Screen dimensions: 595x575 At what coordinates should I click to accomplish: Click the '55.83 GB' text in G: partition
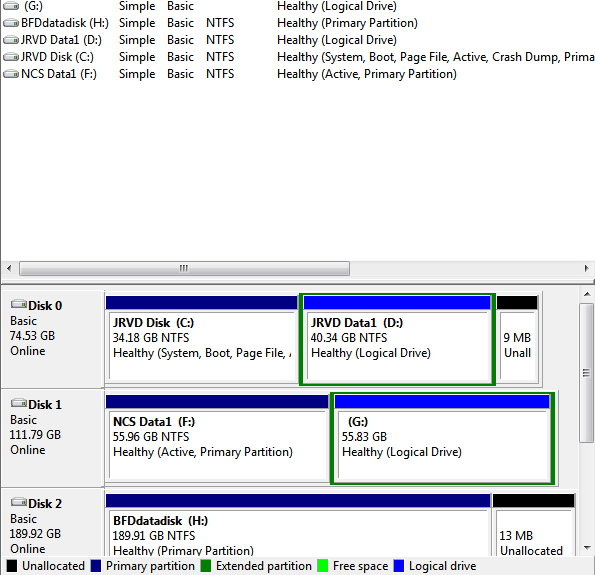pyautogui.click(x=364, y=437)
